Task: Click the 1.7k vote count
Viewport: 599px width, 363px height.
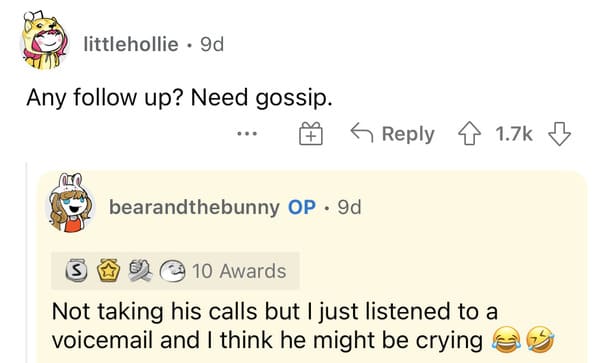Action: (514, 134)
